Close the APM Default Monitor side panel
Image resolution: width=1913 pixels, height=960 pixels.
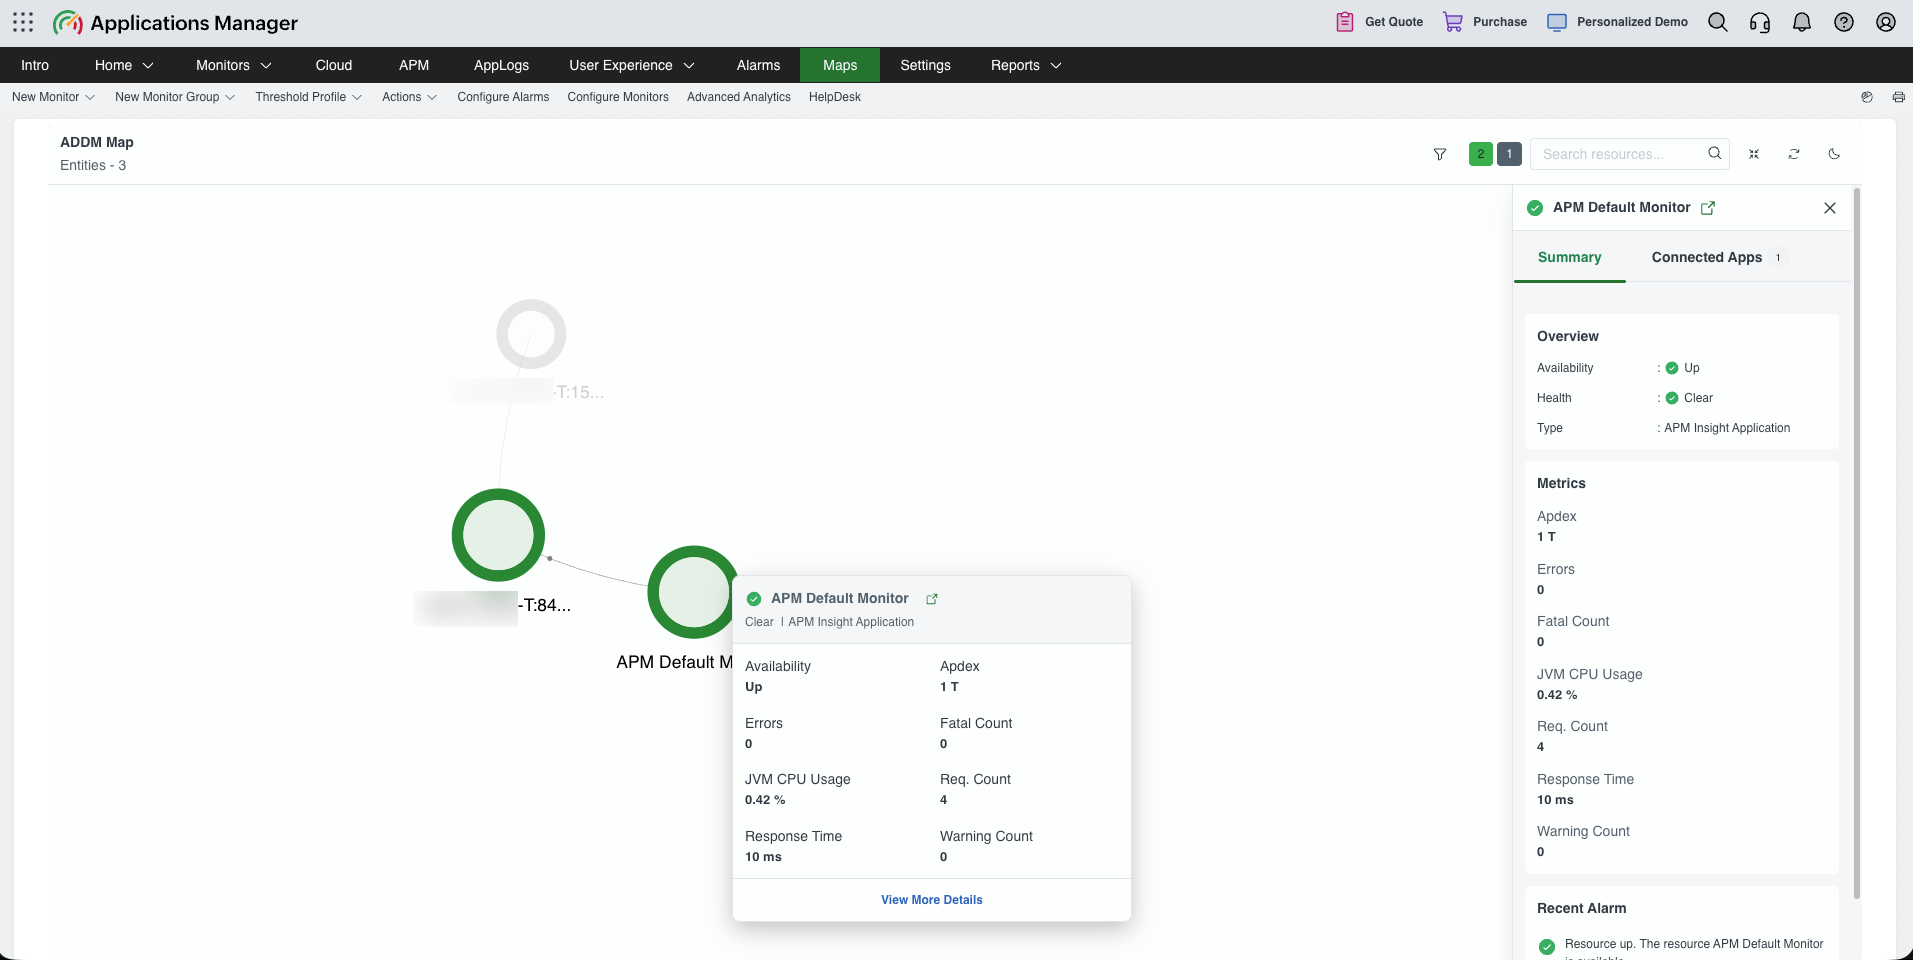tap(1830, 208)
